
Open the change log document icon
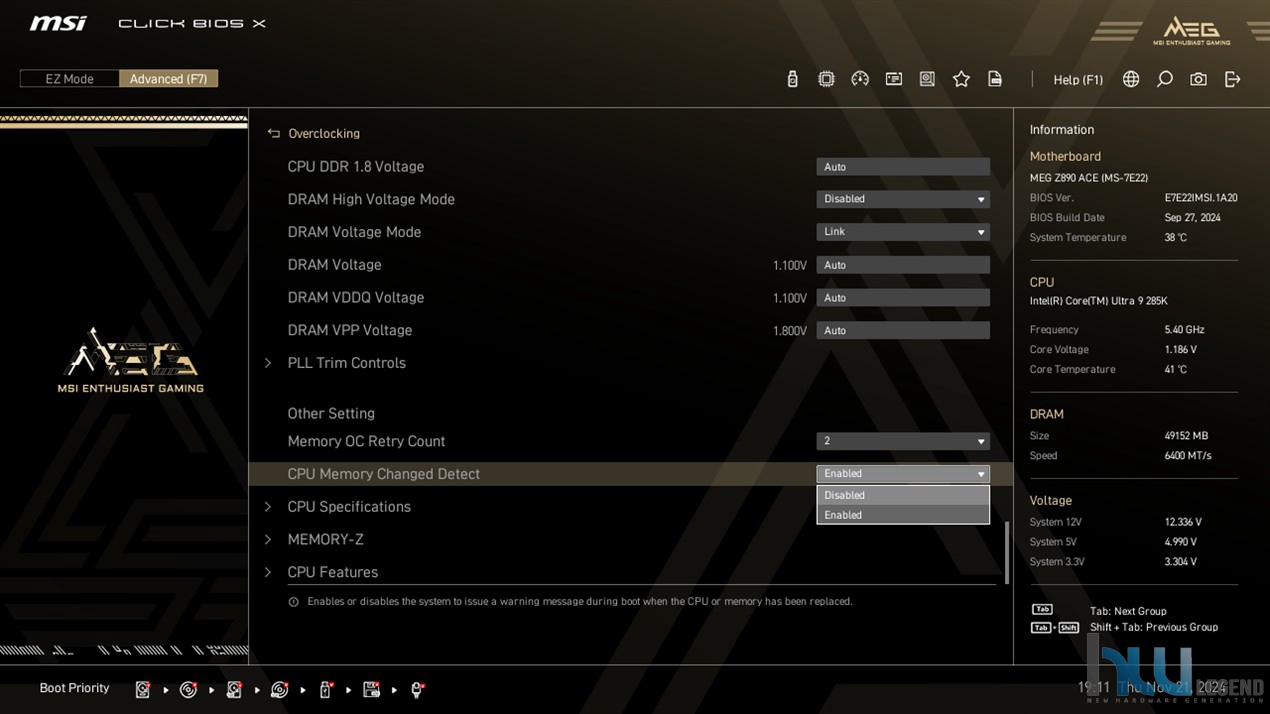click(995, 79)
